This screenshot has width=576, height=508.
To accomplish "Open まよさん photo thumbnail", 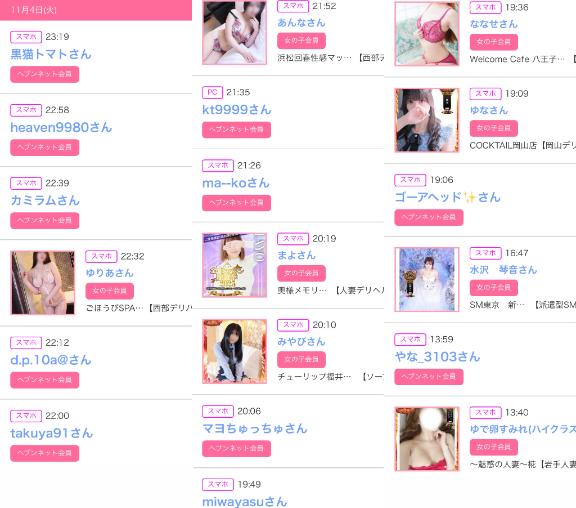I will tap(234, 265).
